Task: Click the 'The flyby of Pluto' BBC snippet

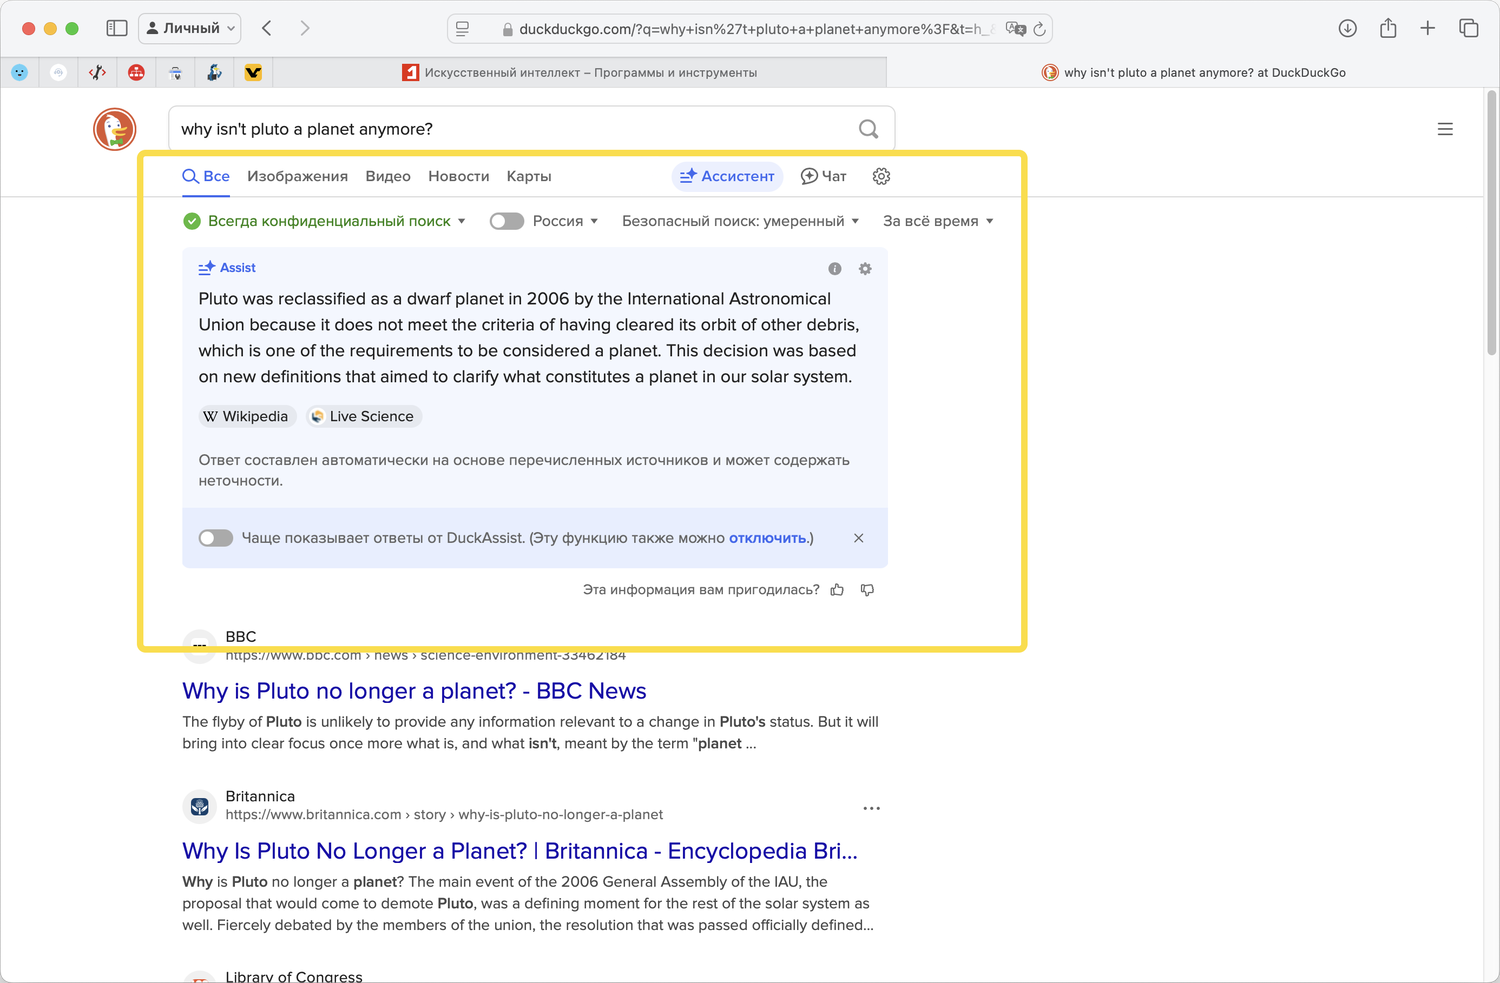Action: (531, 733)
